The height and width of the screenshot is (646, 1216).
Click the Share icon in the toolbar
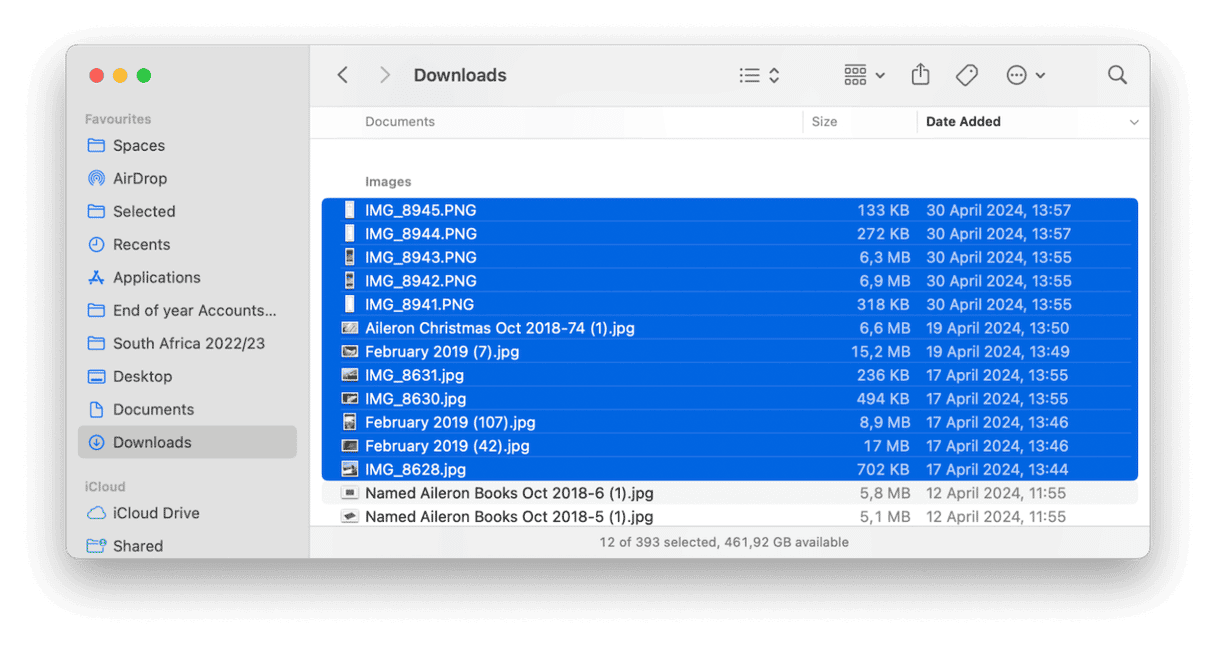920,74
